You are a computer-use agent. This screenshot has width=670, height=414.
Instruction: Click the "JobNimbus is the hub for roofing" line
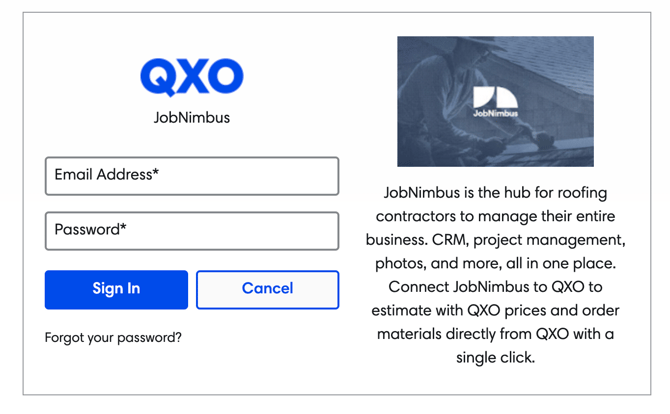[x=495, y=193]
